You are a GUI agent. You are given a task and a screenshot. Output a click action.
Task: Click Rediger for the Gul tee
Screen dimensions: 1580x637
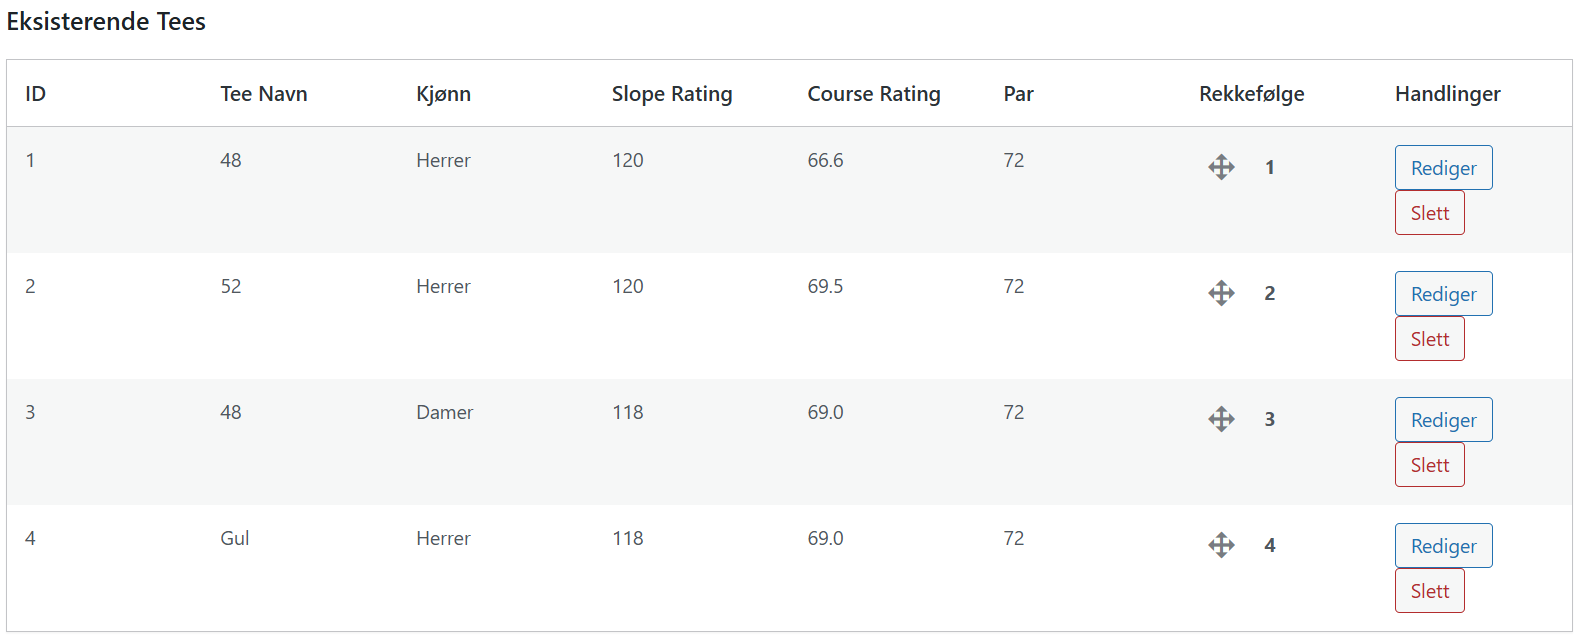pyautogui.click(x=1443, y=546)
